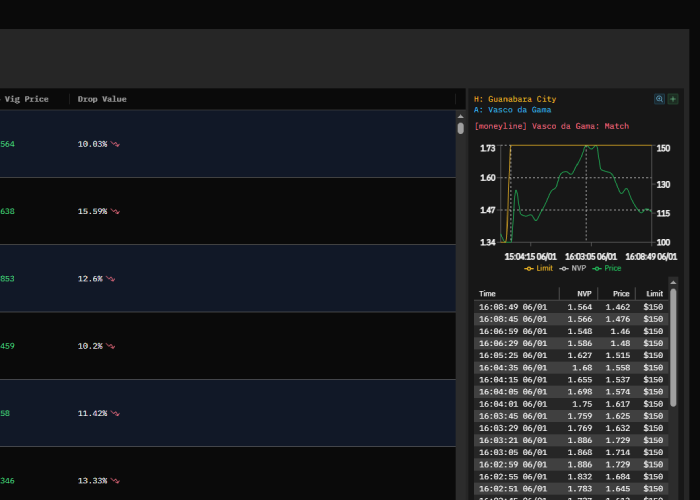Select the row with Drop Value 12.6%
Screen dimensions: 700x500
tap(228, 279)
